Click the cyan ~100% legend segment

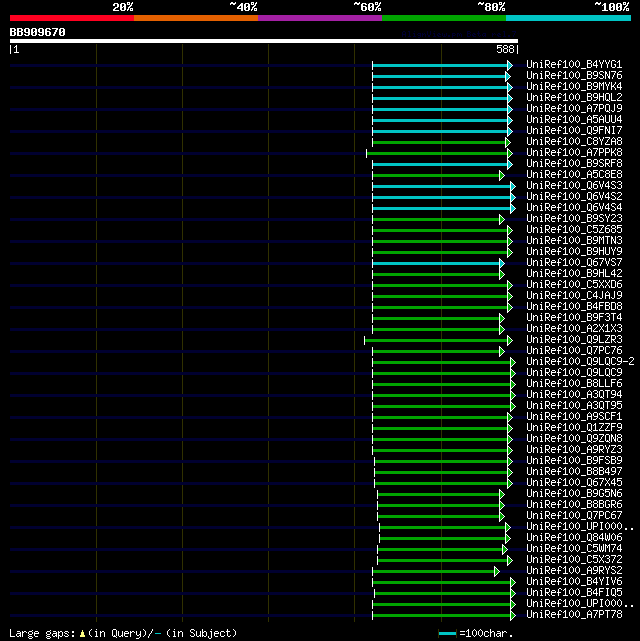tap(568, 18)
